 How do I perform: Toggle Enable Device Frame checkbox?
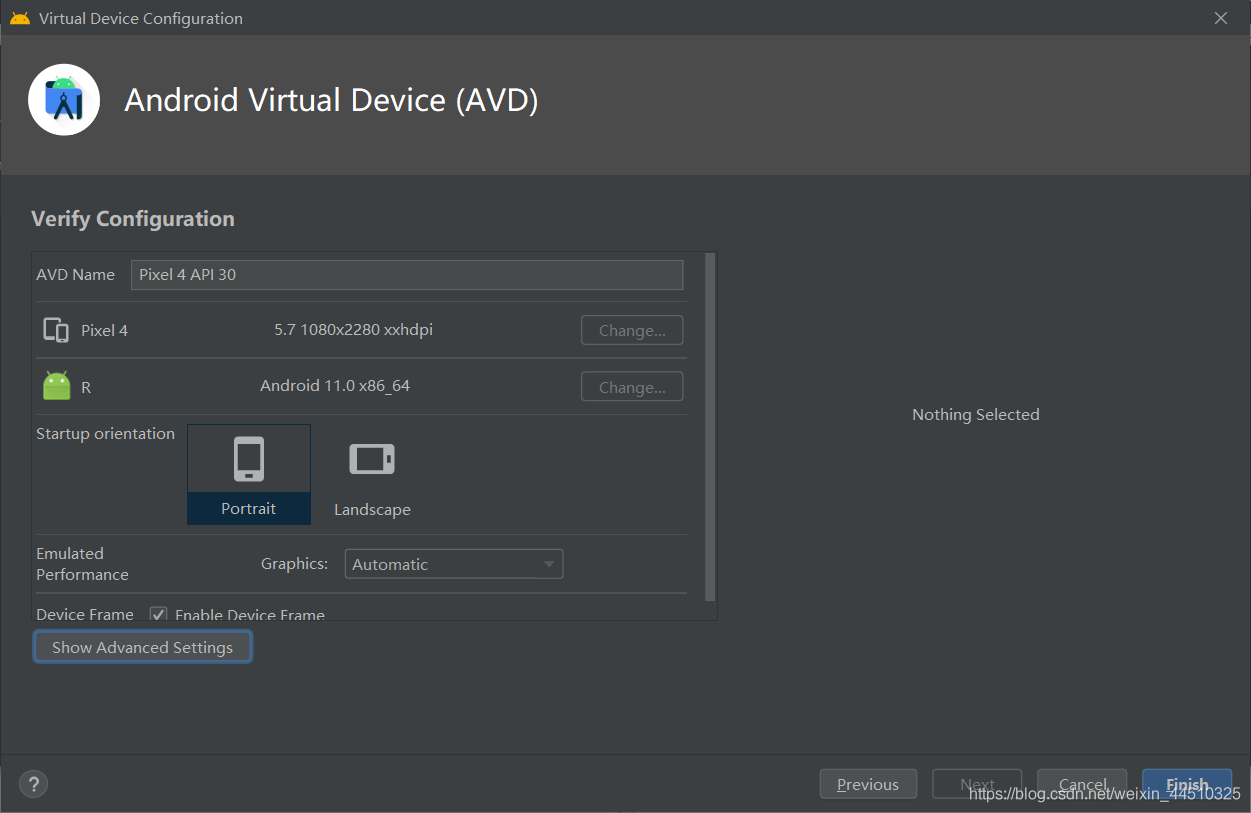(x=158, y=614)
